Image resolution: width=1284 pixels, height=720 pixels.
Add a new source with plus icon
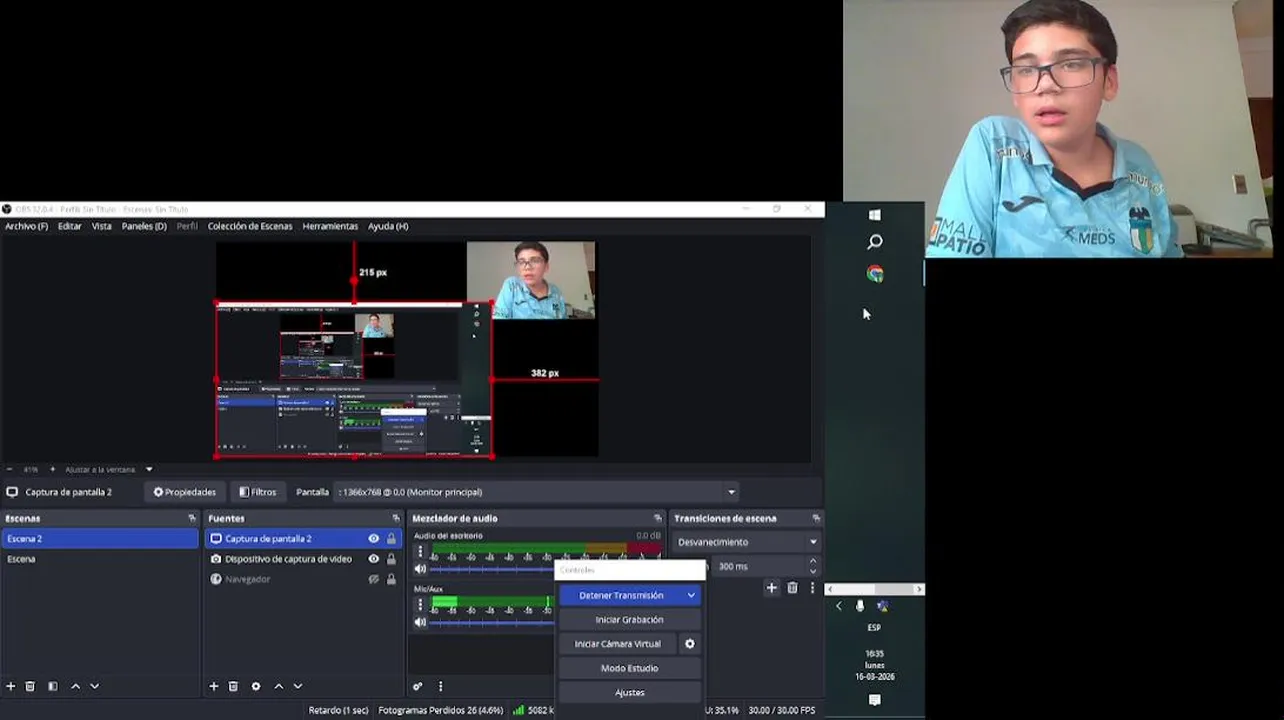coord(213,686)
